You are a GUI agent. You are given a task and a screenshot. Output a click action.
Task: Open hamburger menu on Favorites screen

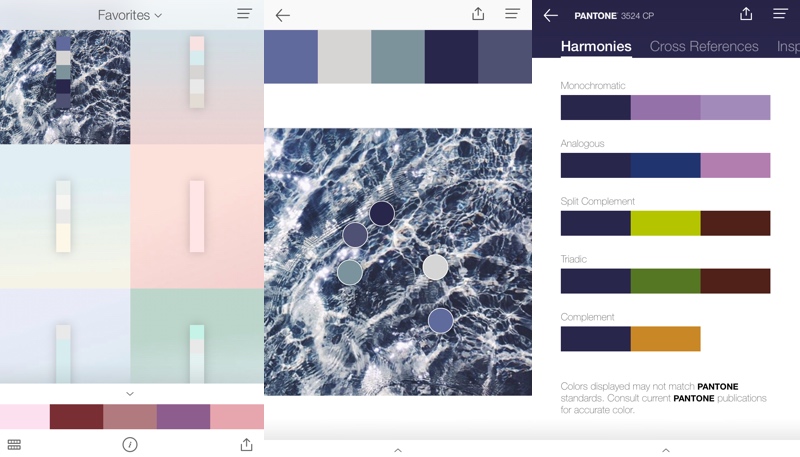coord(244,14)
